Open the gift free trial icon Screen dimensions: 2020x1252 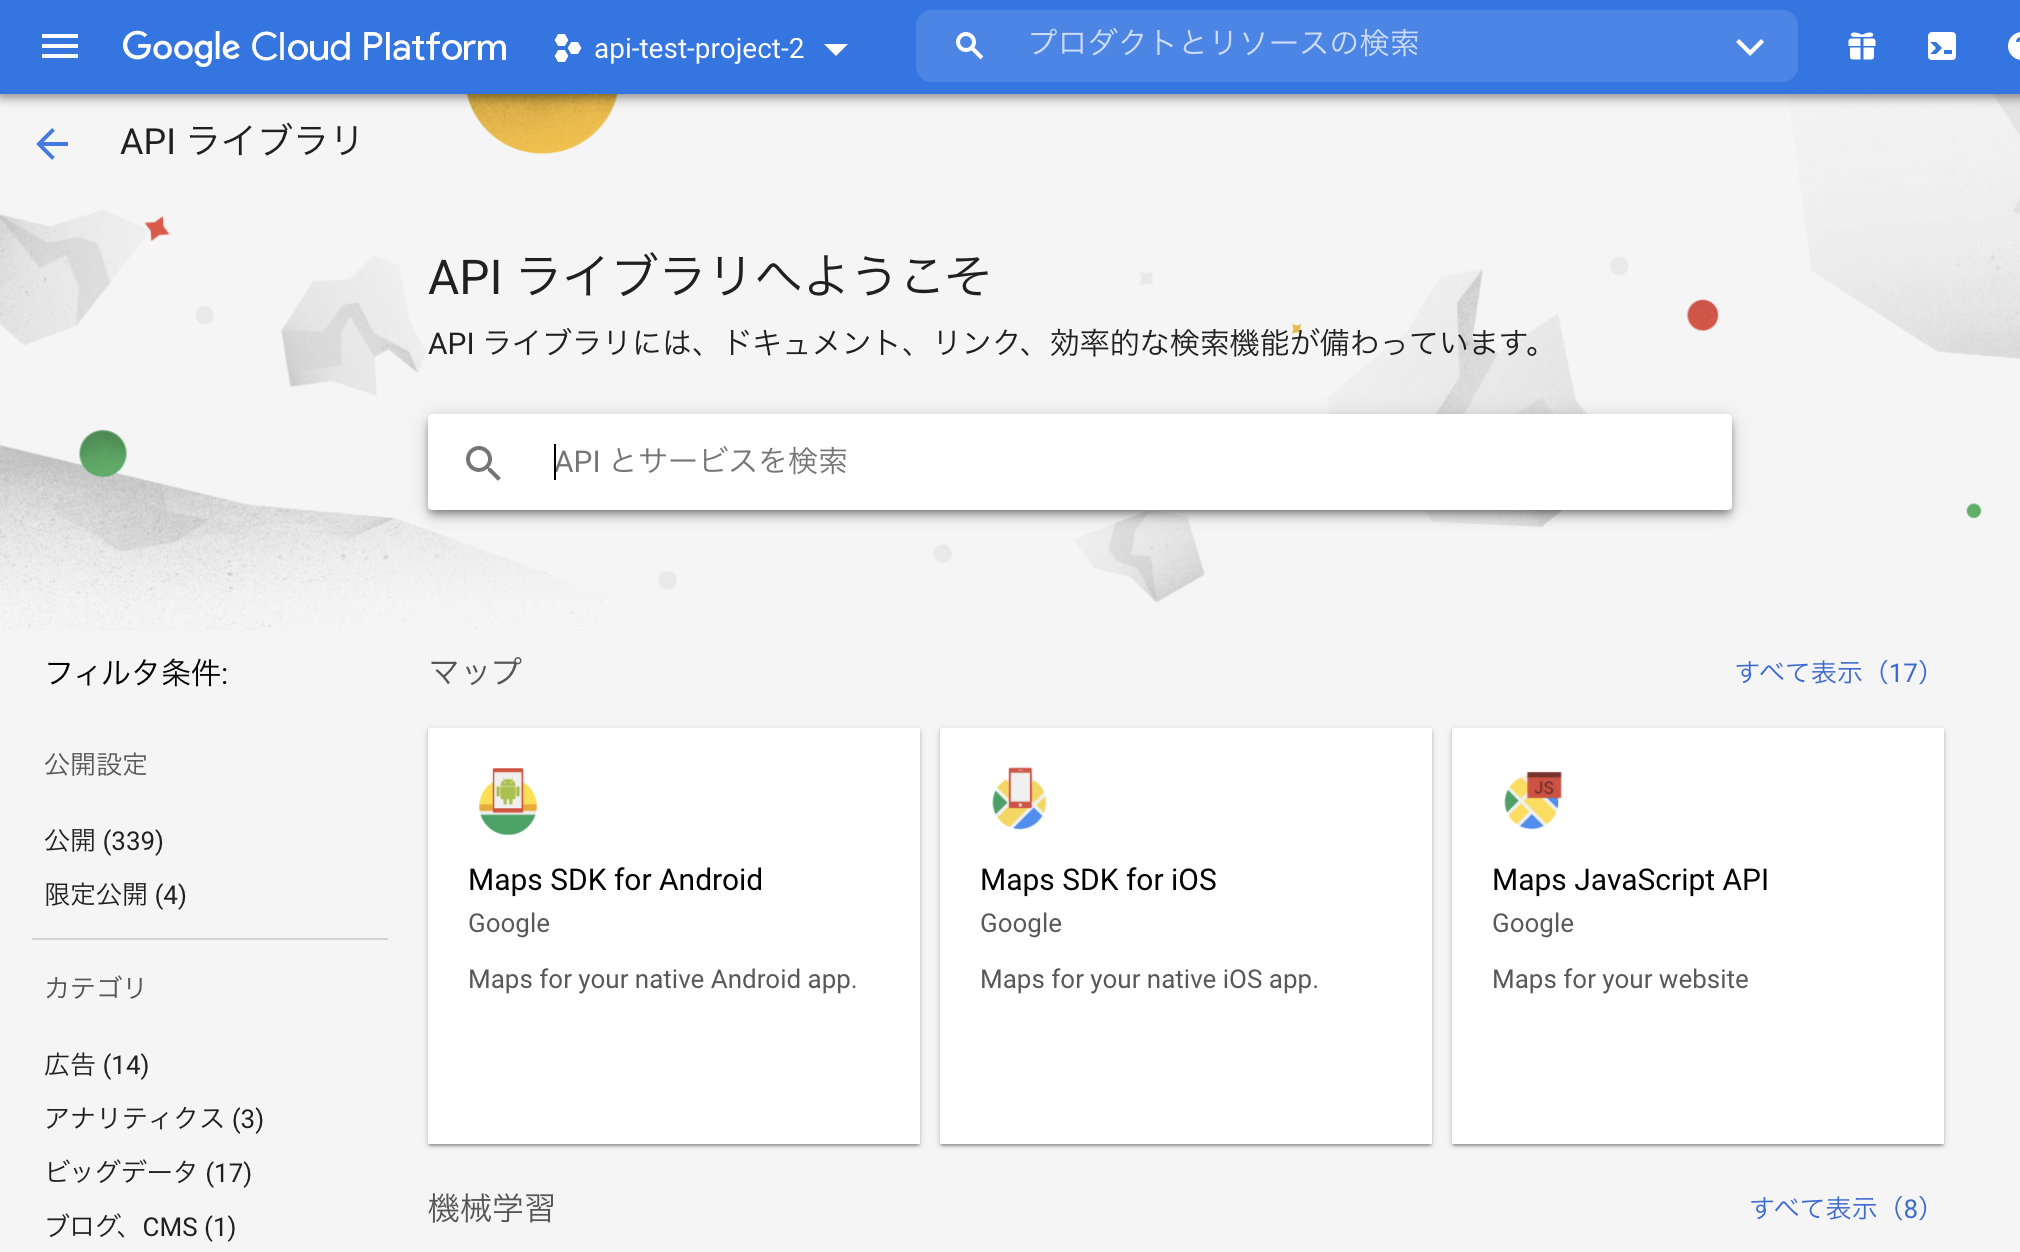tap(1862, 46)
